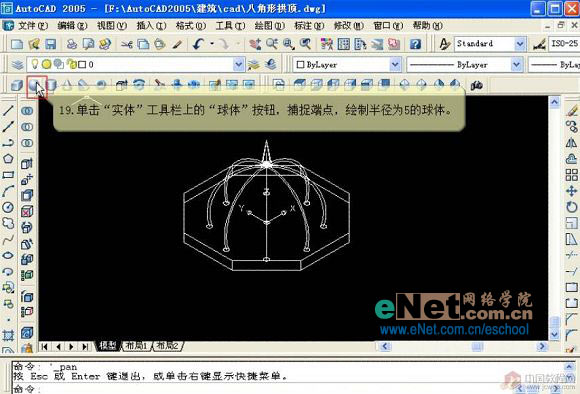
Task: Select the Polyline tool
Action: point(8,142)
